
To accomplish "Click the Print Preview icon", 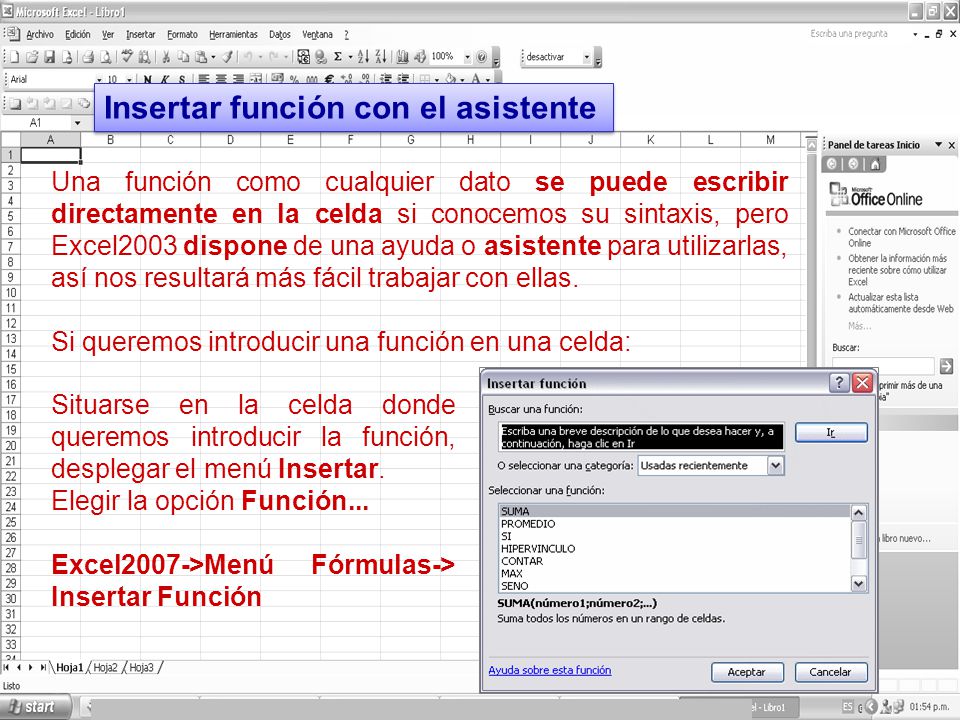I will pyautogui.click(x=105, y=57).
